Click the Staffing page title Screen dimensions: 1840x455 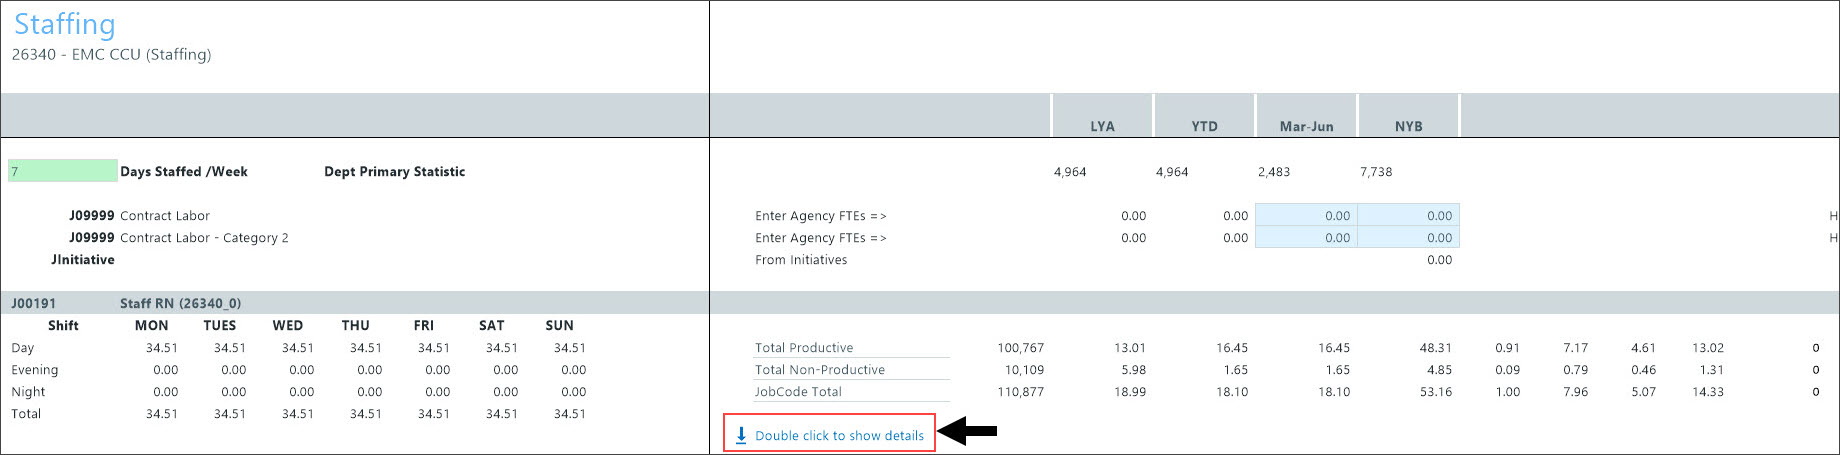tap(65, 24)
